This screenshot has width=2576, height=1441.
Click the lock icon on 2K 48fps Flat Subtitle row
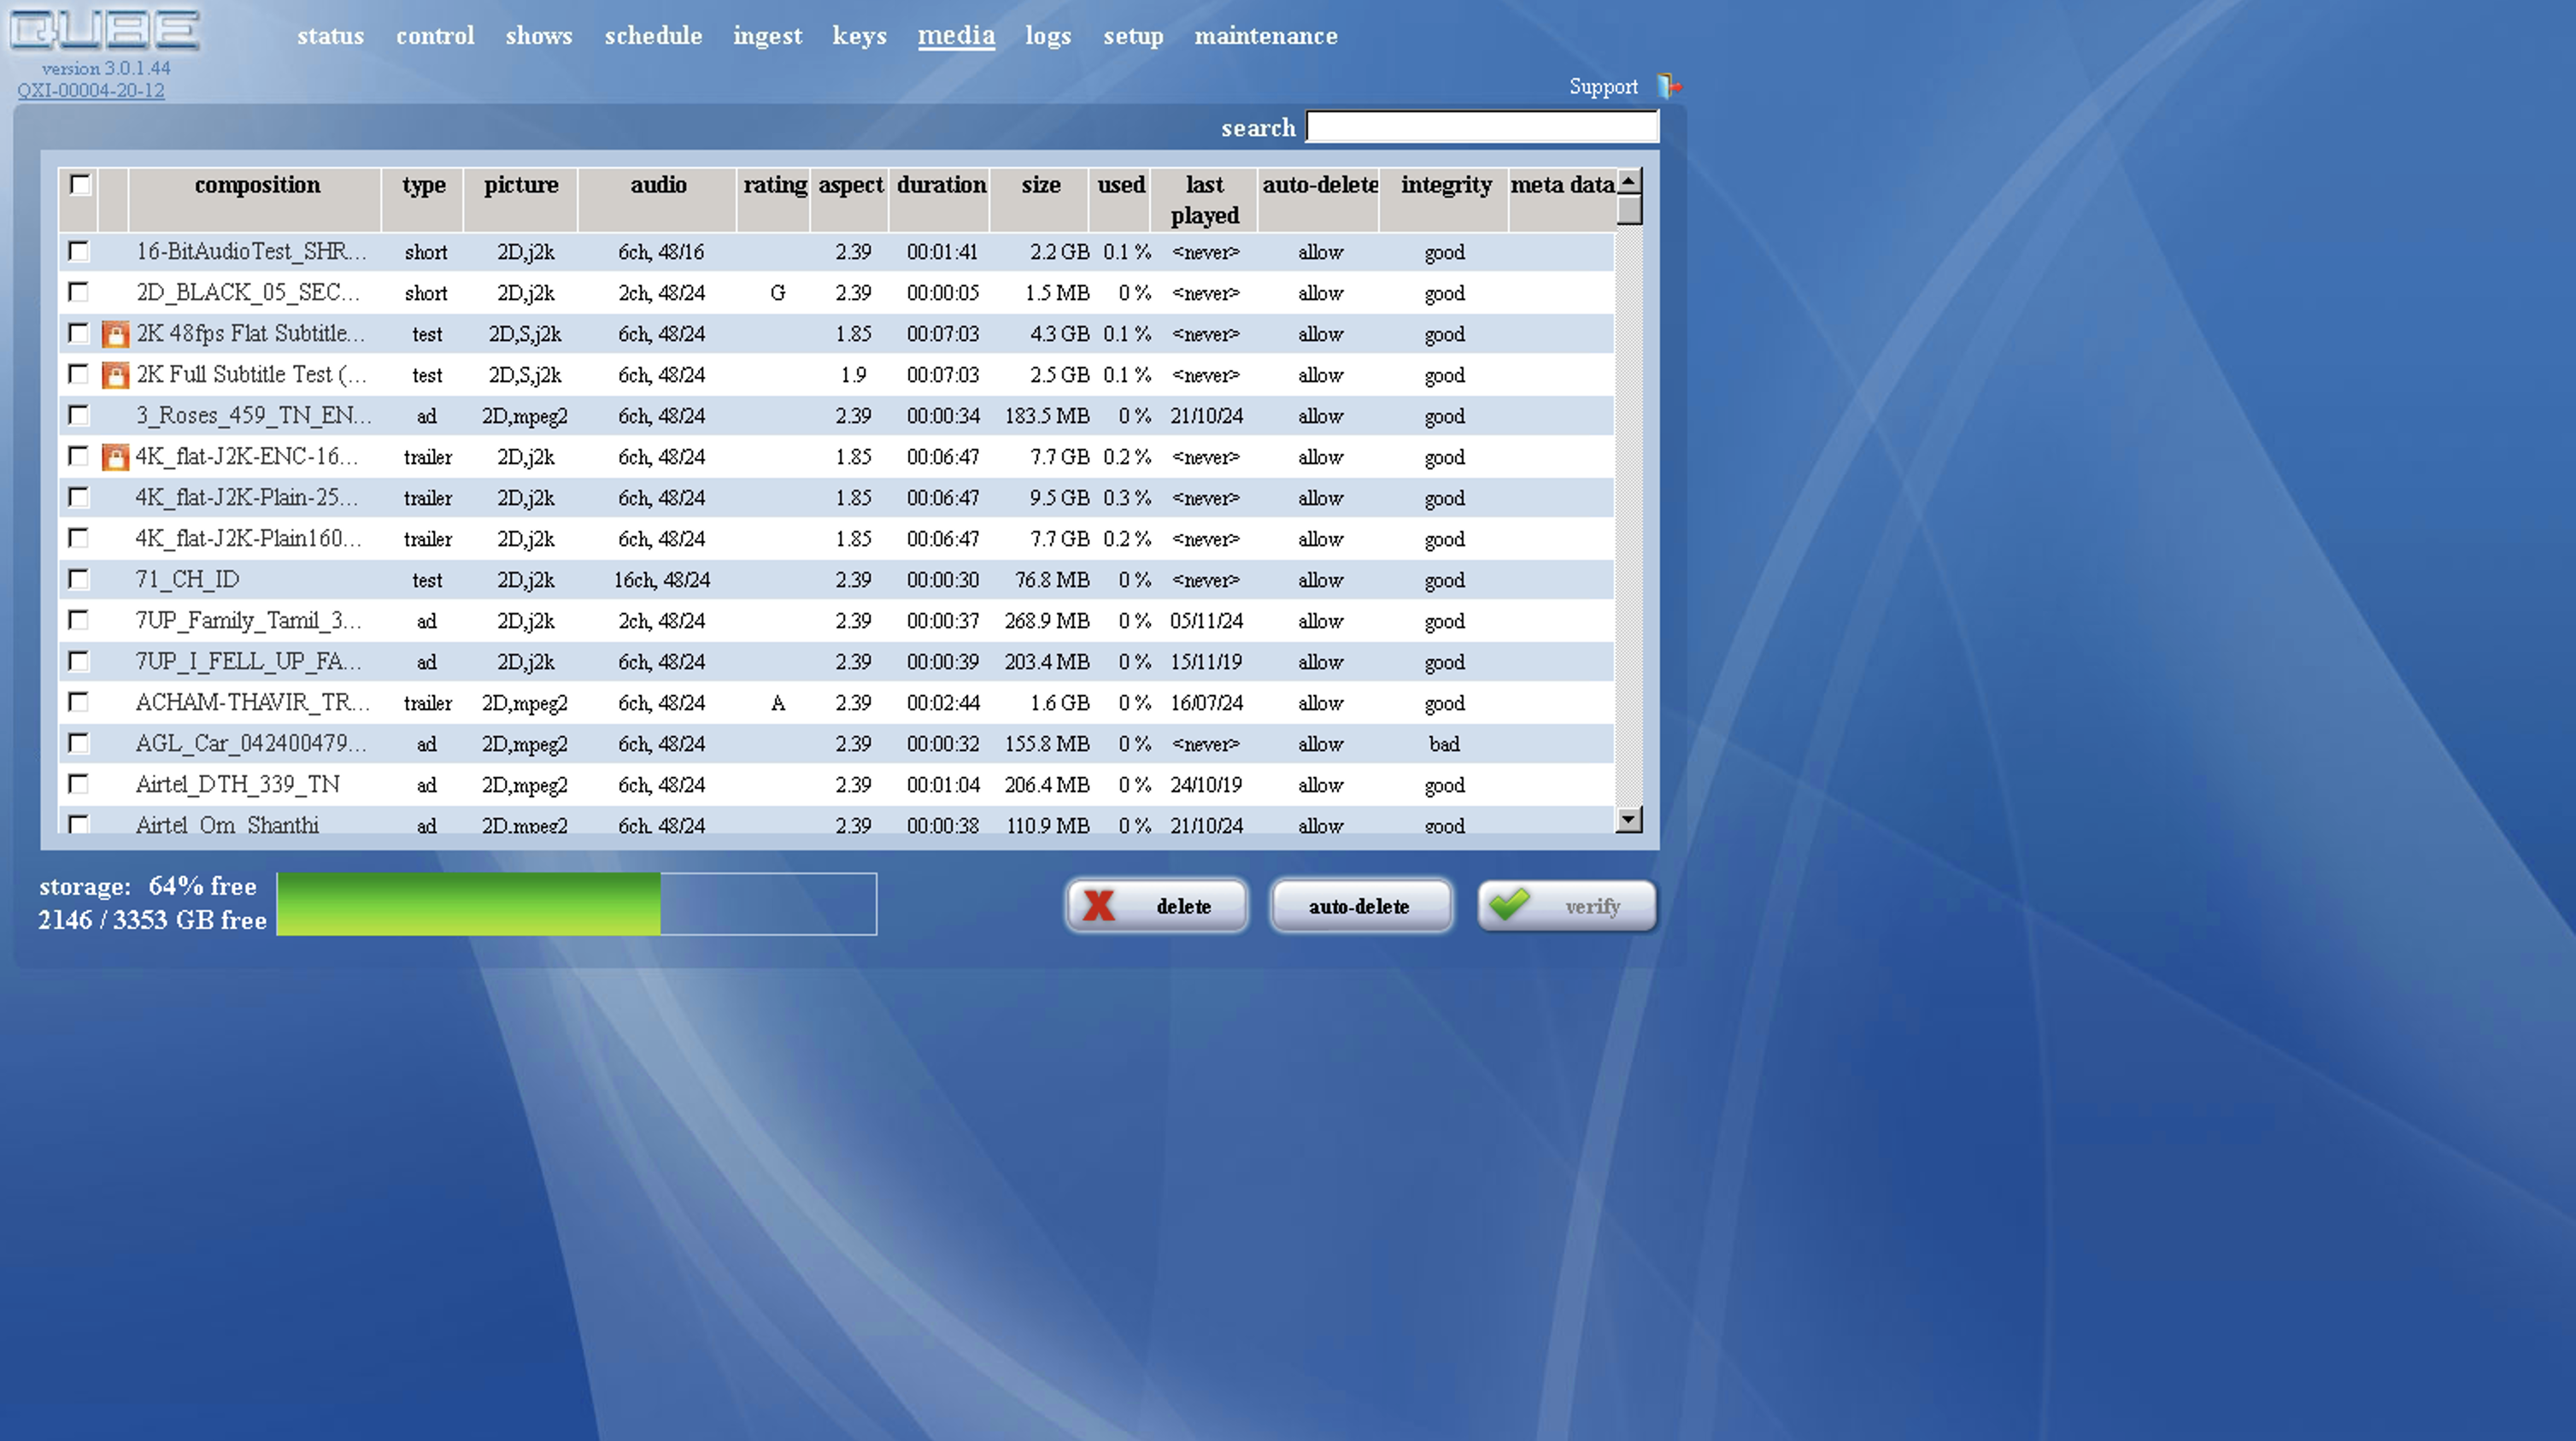(x=115, y=334)
